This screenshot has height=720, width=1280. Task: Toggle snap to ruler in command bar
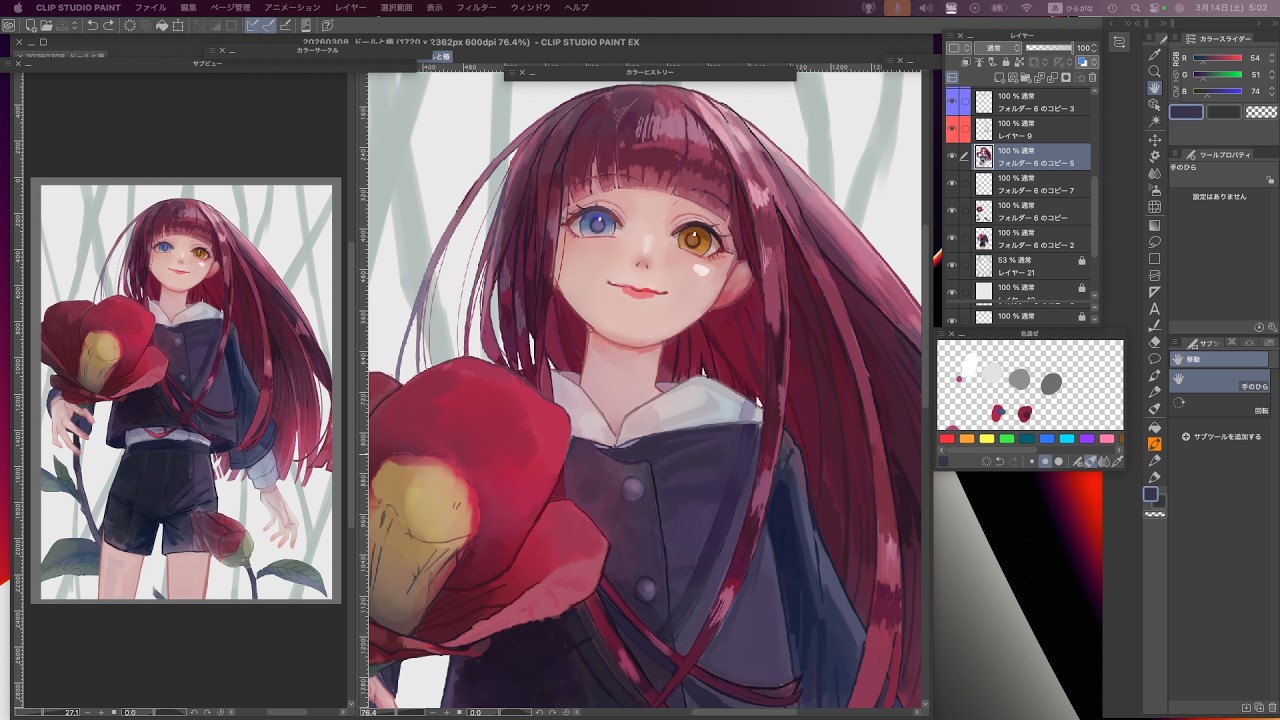pyautogui.click(x=254, y=25)
